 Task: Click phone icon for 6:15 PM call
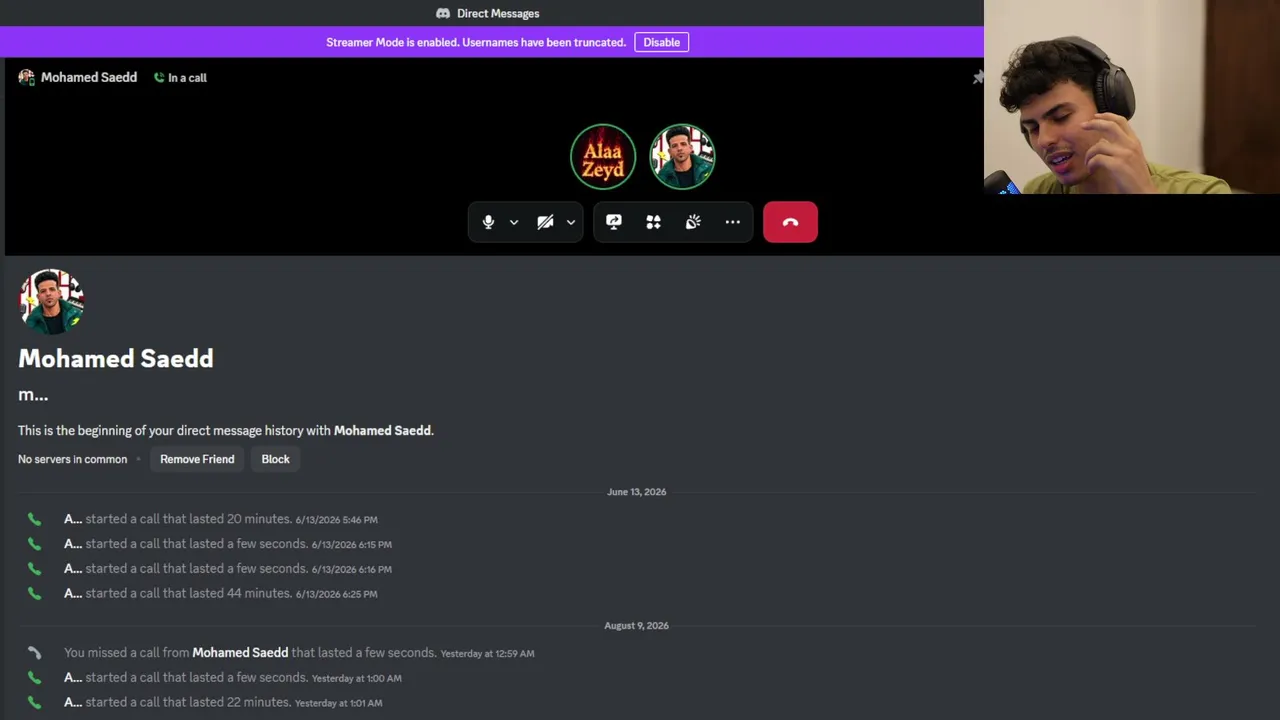pos(35,544)
